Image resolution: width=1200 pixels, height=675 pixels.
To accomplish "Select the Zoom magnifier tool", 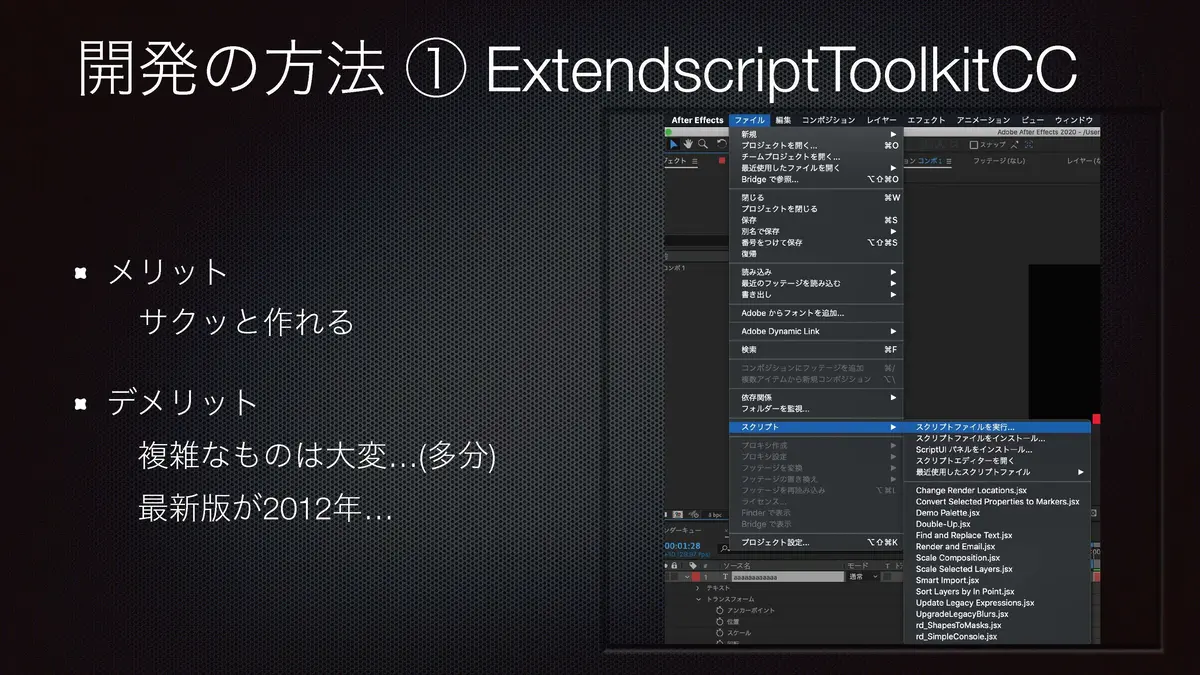I will click(703, 144).
